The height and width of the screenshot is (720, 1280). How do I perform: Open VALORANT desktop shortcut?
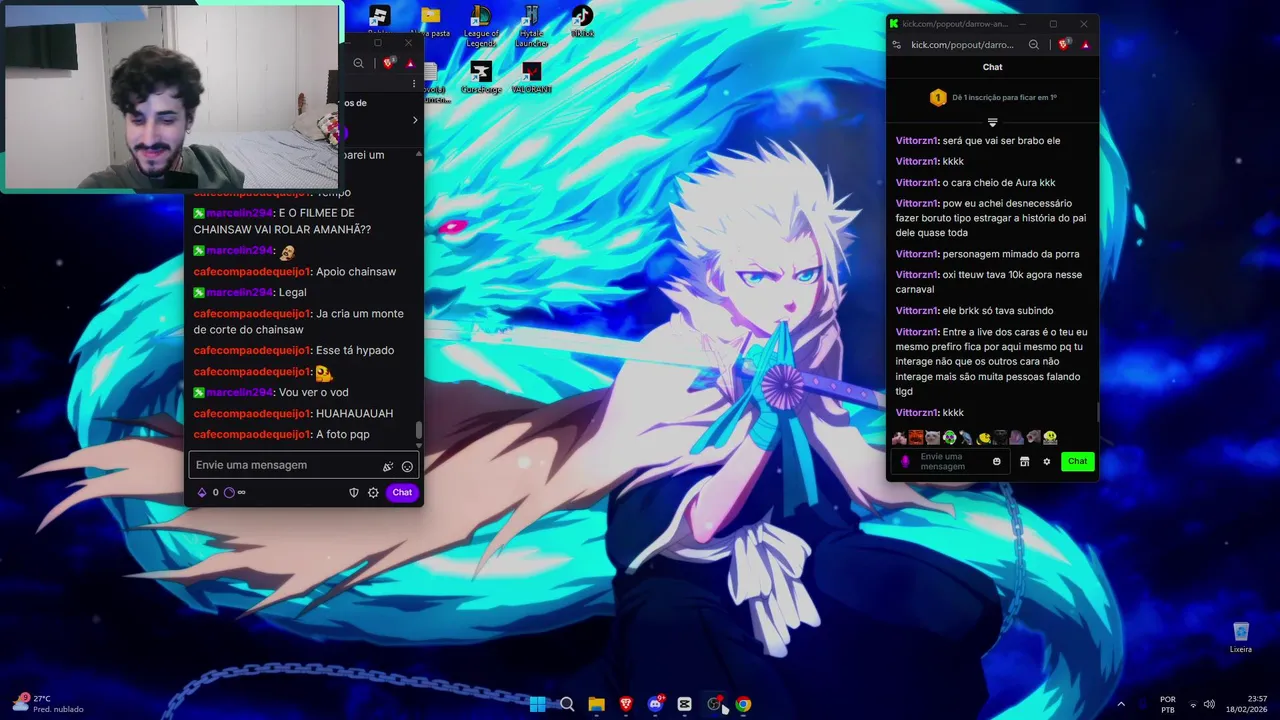tap(532, 77)
